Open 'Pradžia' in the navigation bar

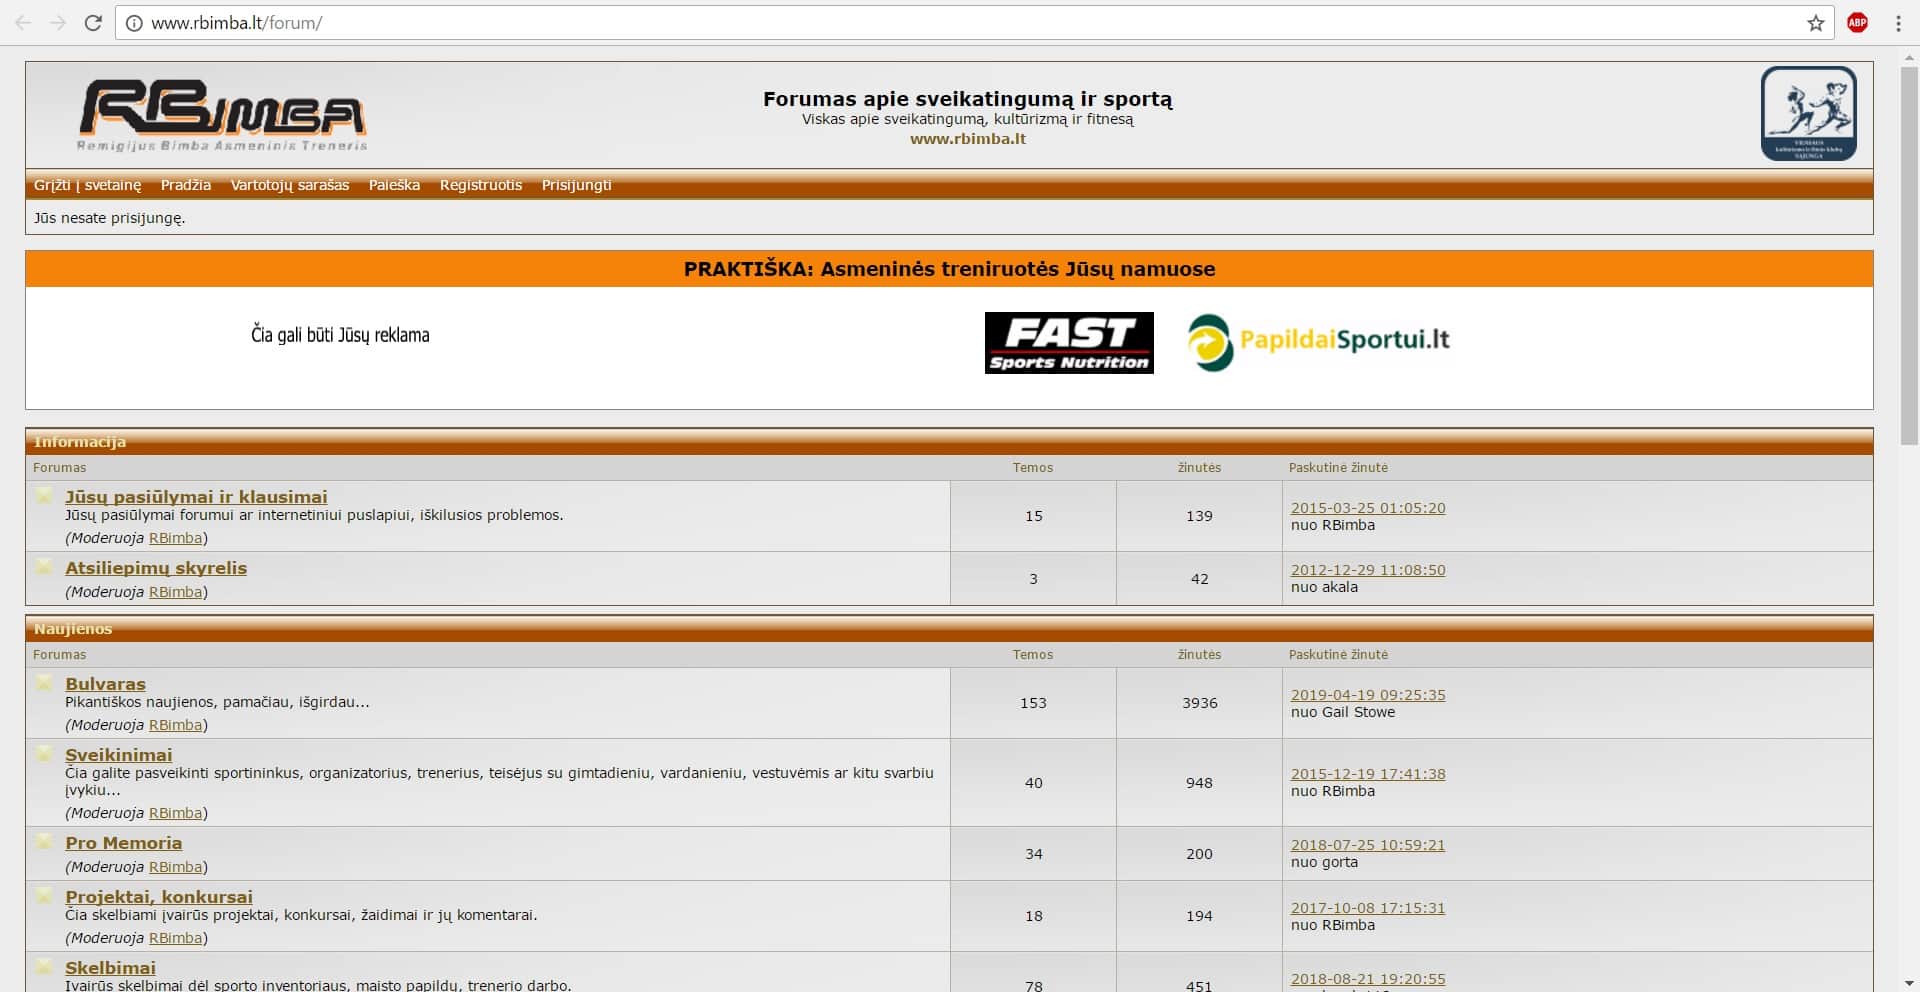pos(186,185)
